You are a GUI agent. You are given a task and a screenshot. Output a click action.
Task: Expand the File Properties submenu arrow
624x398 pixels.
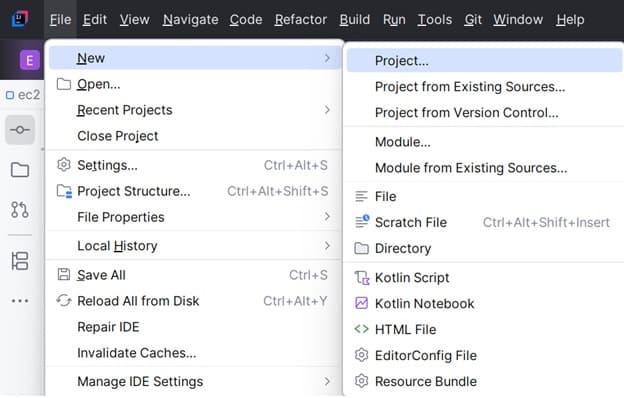point(327,217)
